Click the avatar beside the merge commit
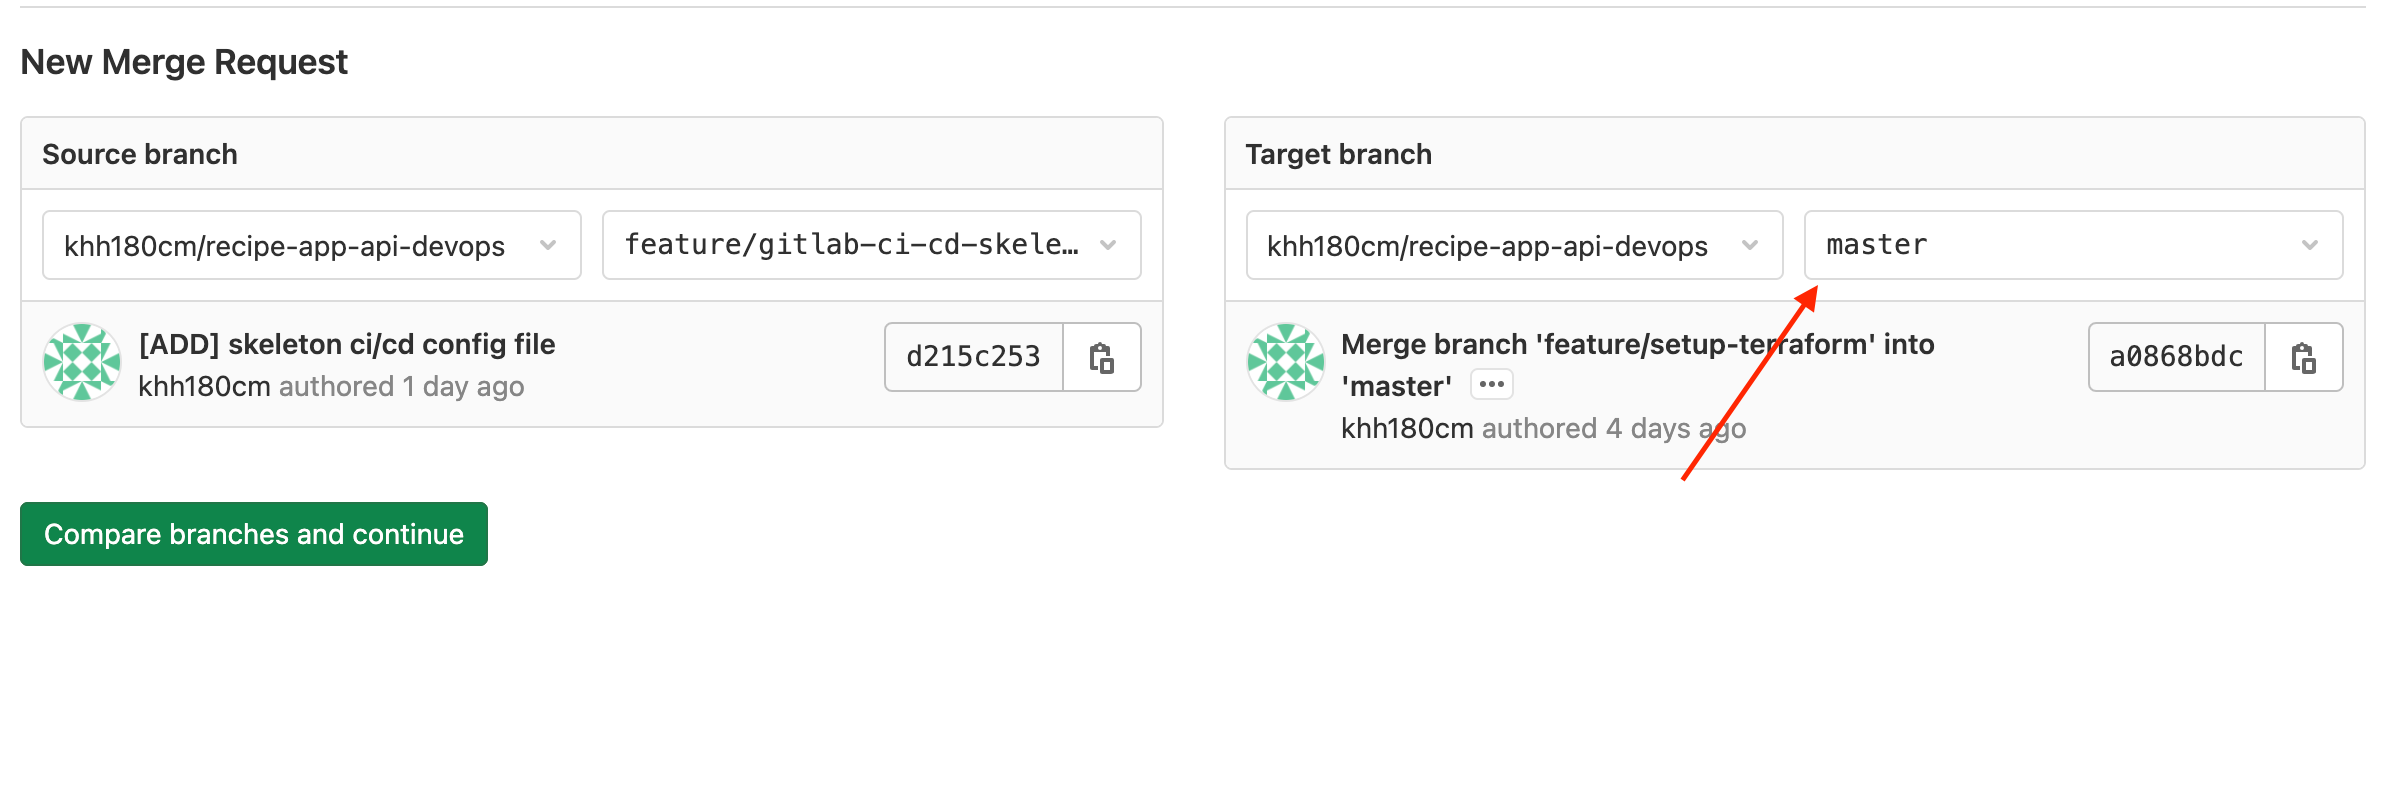The width and height of the screenshot is (2386, 794). point(1287,361)
